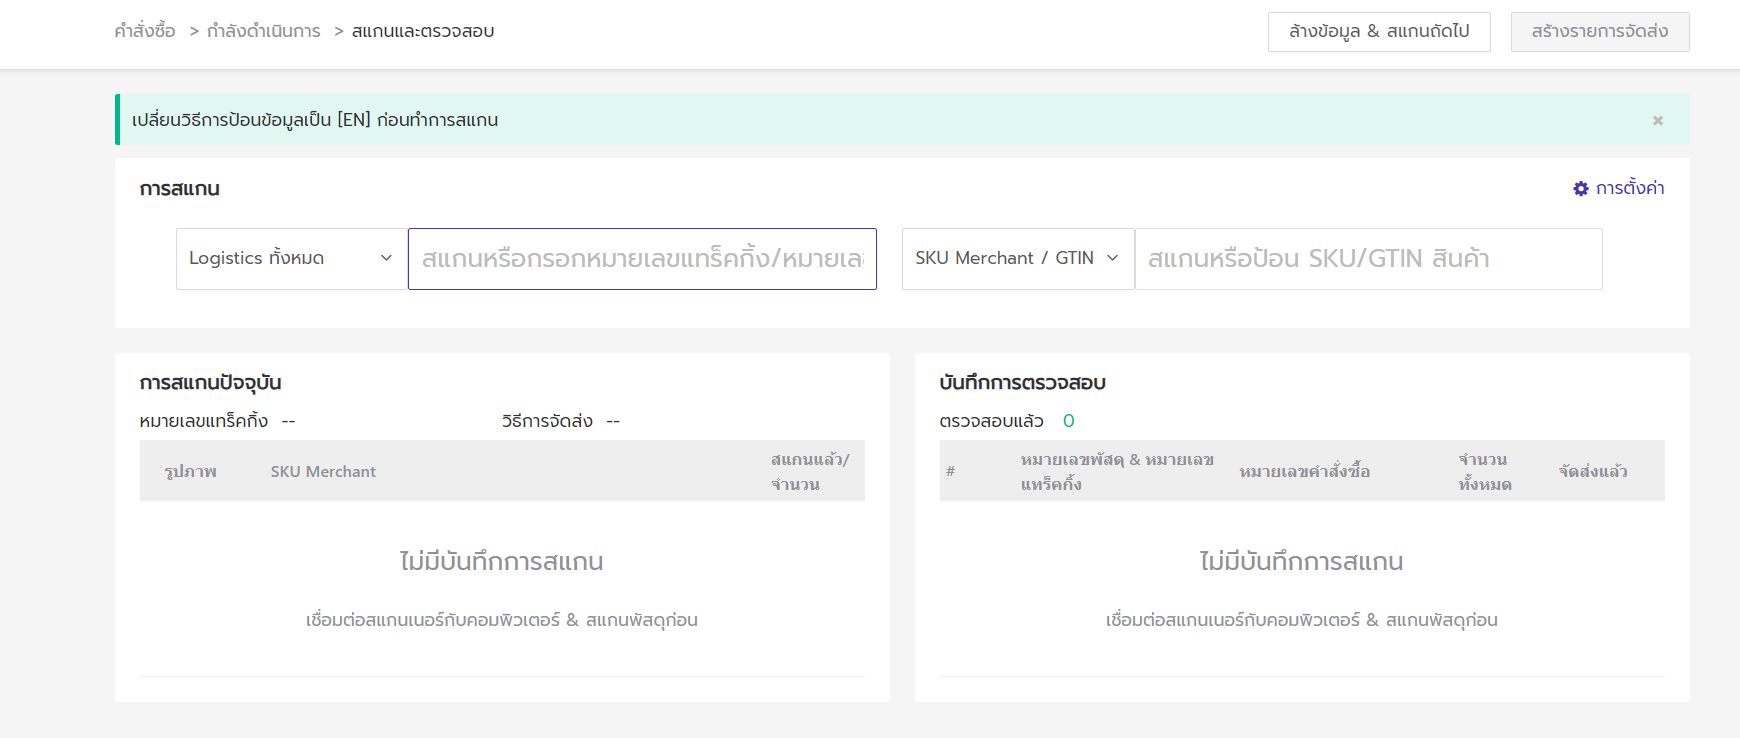This screenshot has height=738, width=1740.
Task: Dismiss the [EN] input method notice banner
Action: 1657,121
